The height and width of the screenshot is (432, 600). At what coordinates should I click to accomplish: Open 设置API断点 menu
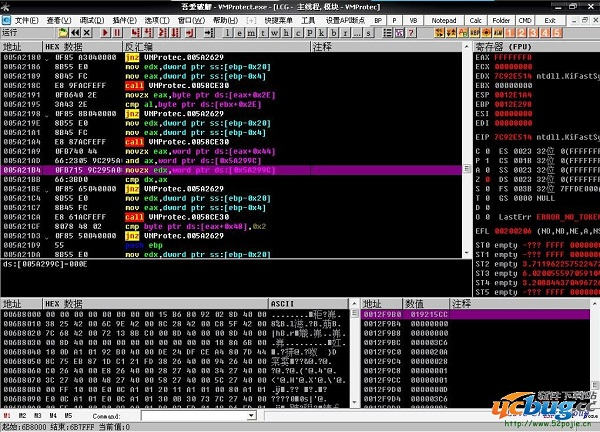346,20
